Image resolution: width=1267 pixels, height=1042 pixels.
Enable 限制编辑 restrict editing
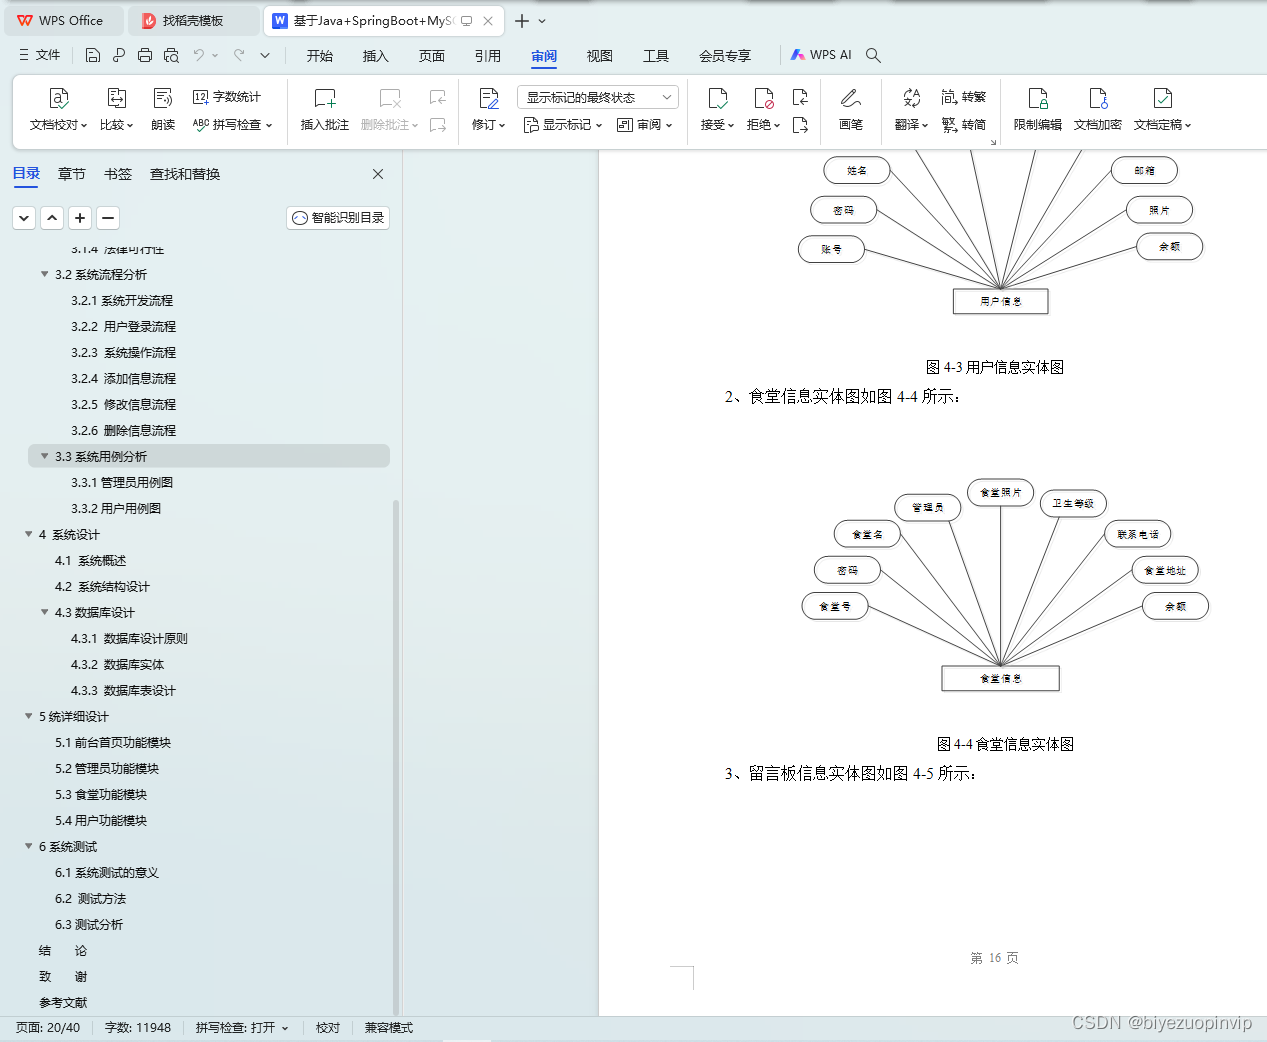(1038, 110)
